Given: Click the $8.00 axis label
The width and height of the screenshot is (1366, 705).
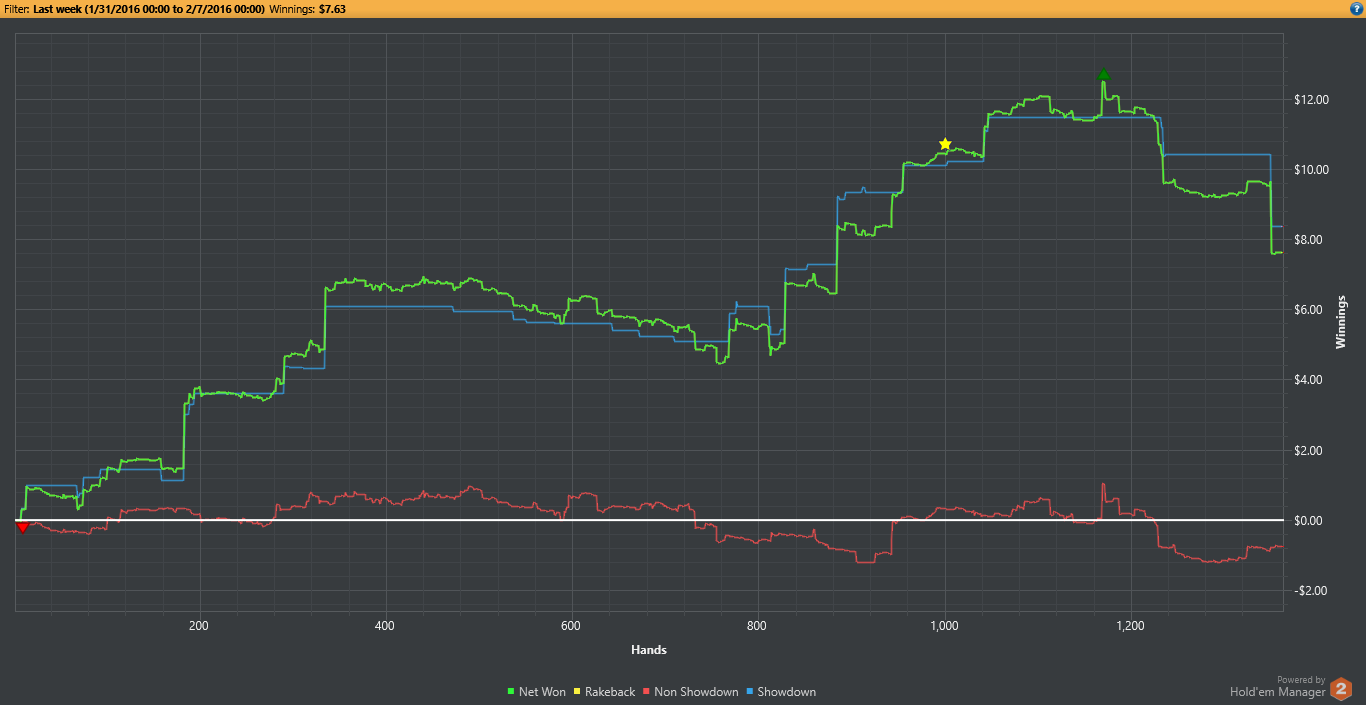Looking at the screenshot, I should click(1311, 240).
